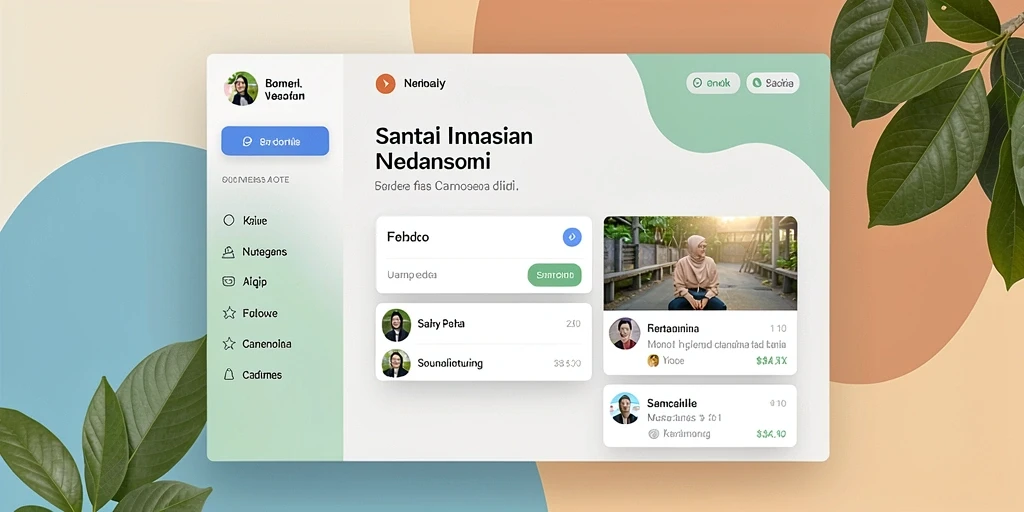1024x512 pixels.
Task: Click the blue round icon in Fehdco card
Action: tap(572, 237)
